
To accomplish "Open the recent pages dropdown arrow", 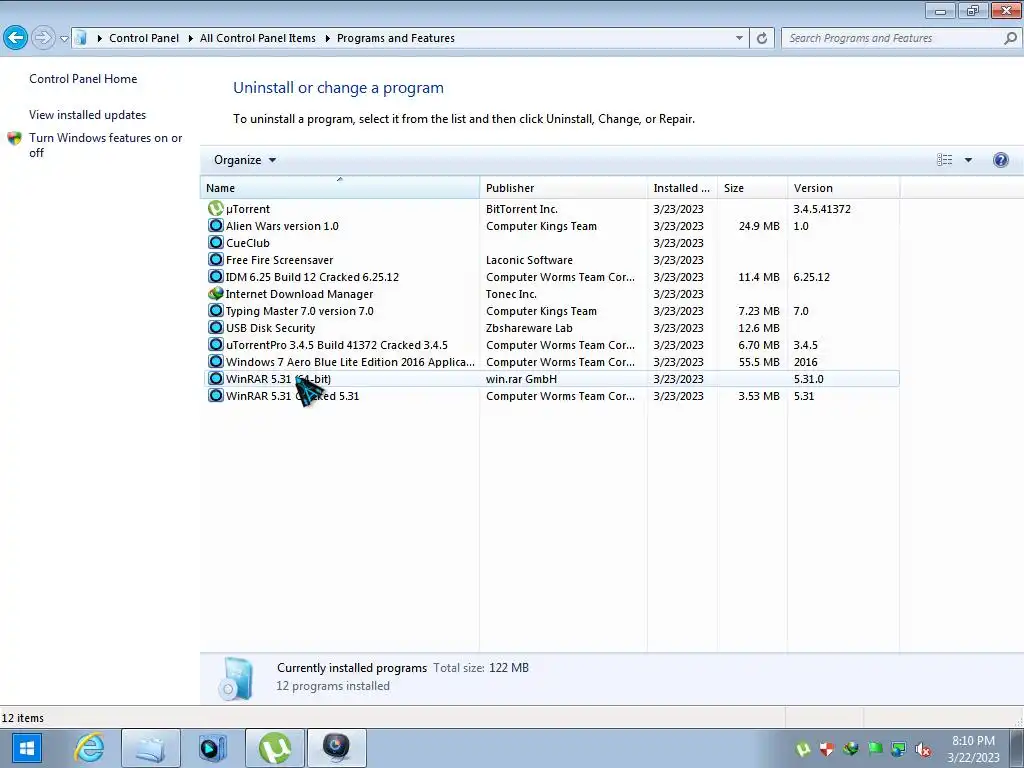I will [x=64, y=39].
